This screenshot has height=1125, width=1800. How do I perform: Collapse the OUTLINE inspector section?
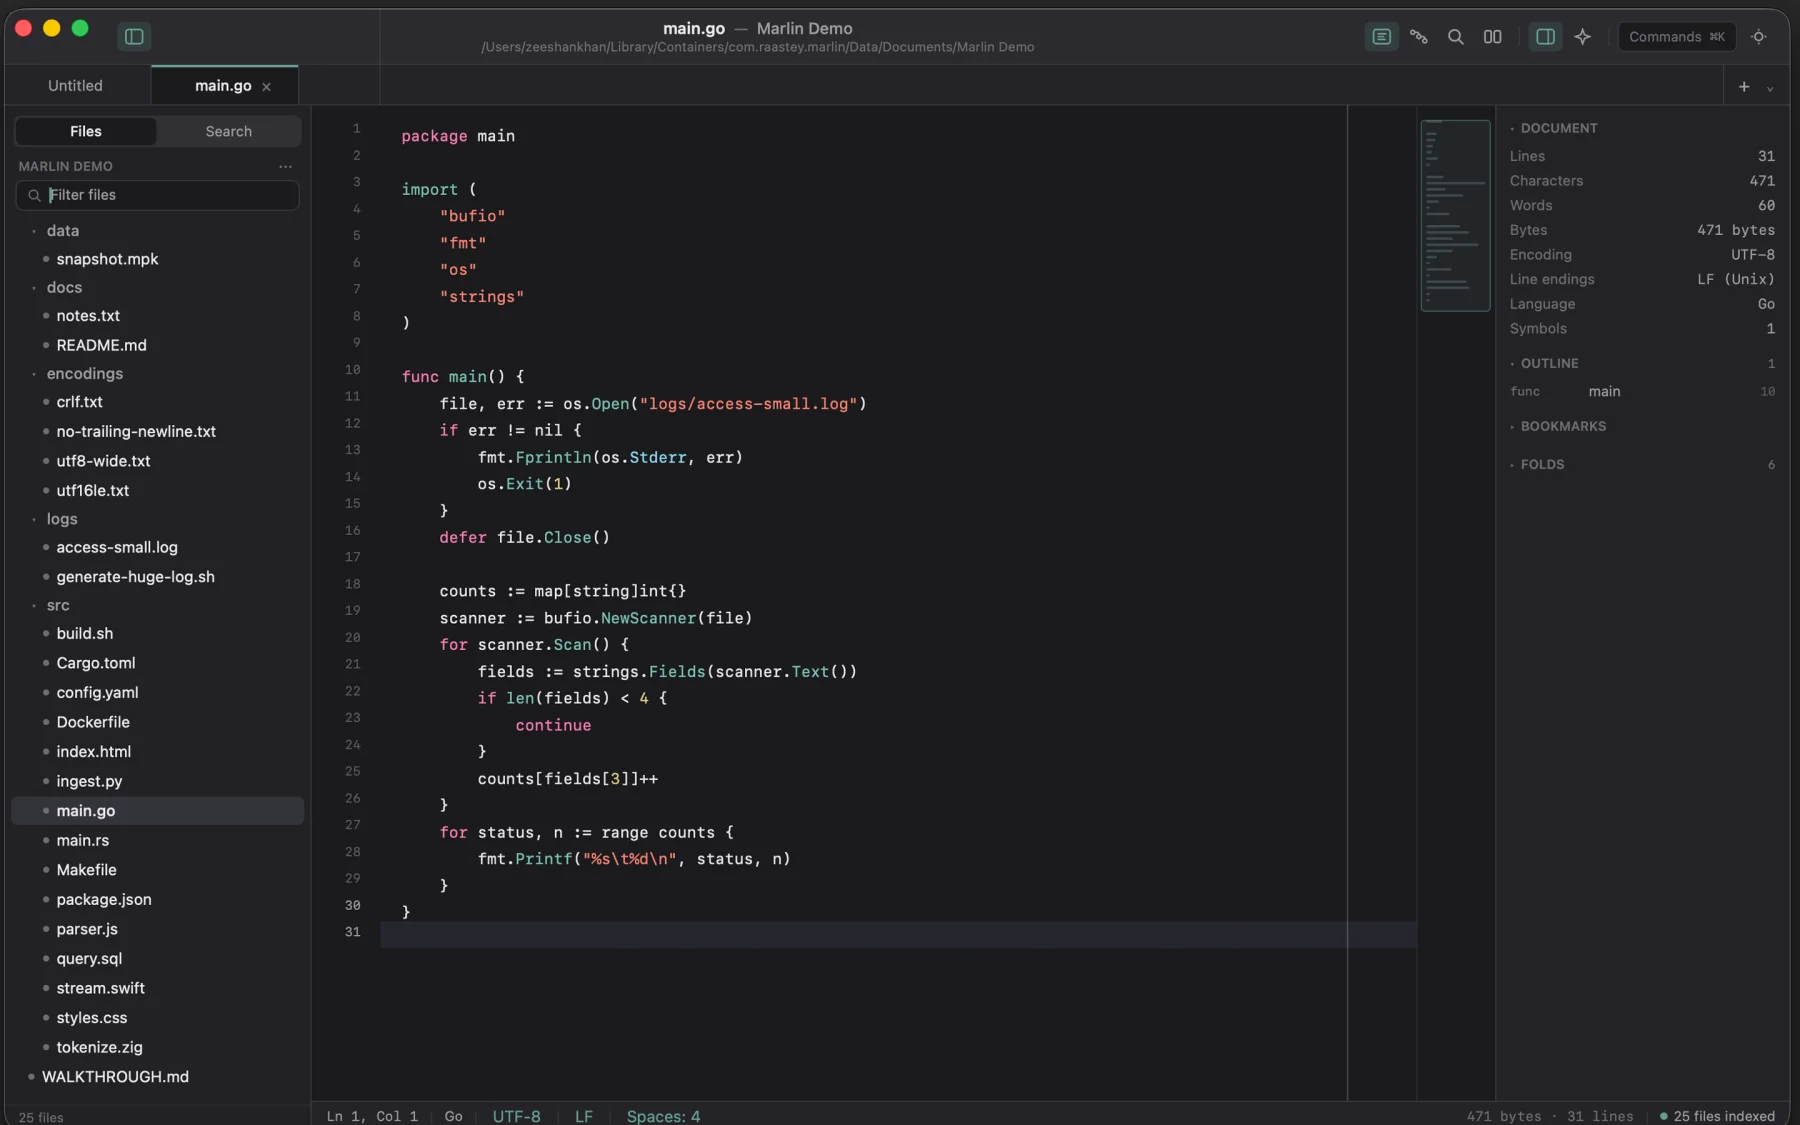tap(1545, 364)
